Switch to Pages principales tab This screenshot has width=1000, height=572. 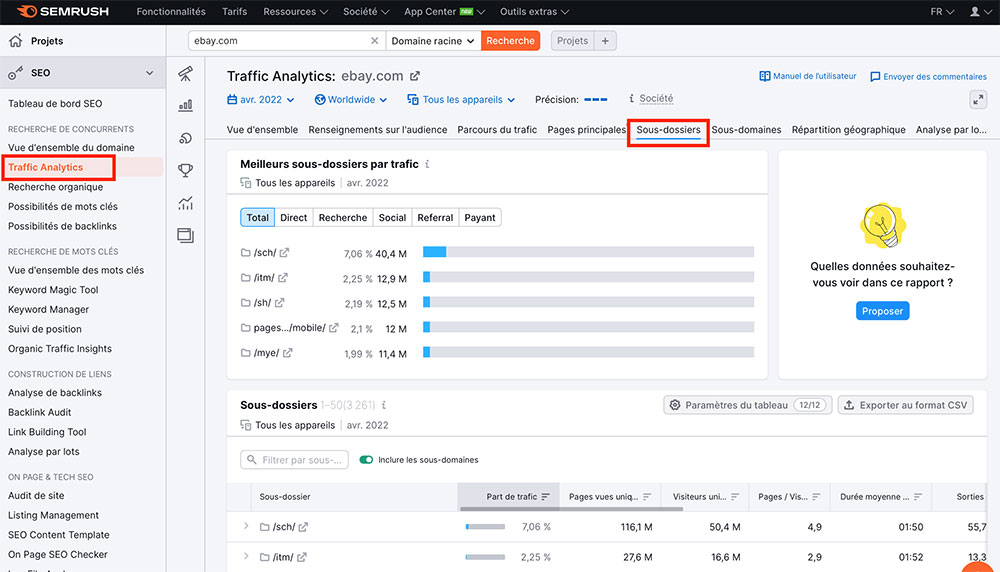point(586,129)
